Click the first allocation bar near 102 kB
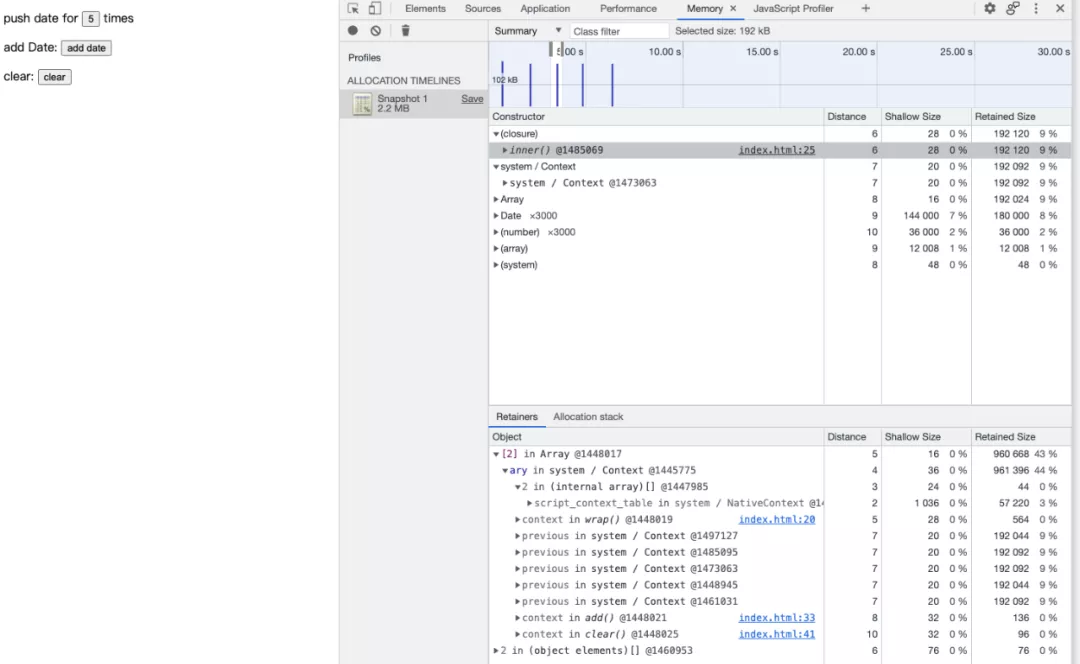 502,83
